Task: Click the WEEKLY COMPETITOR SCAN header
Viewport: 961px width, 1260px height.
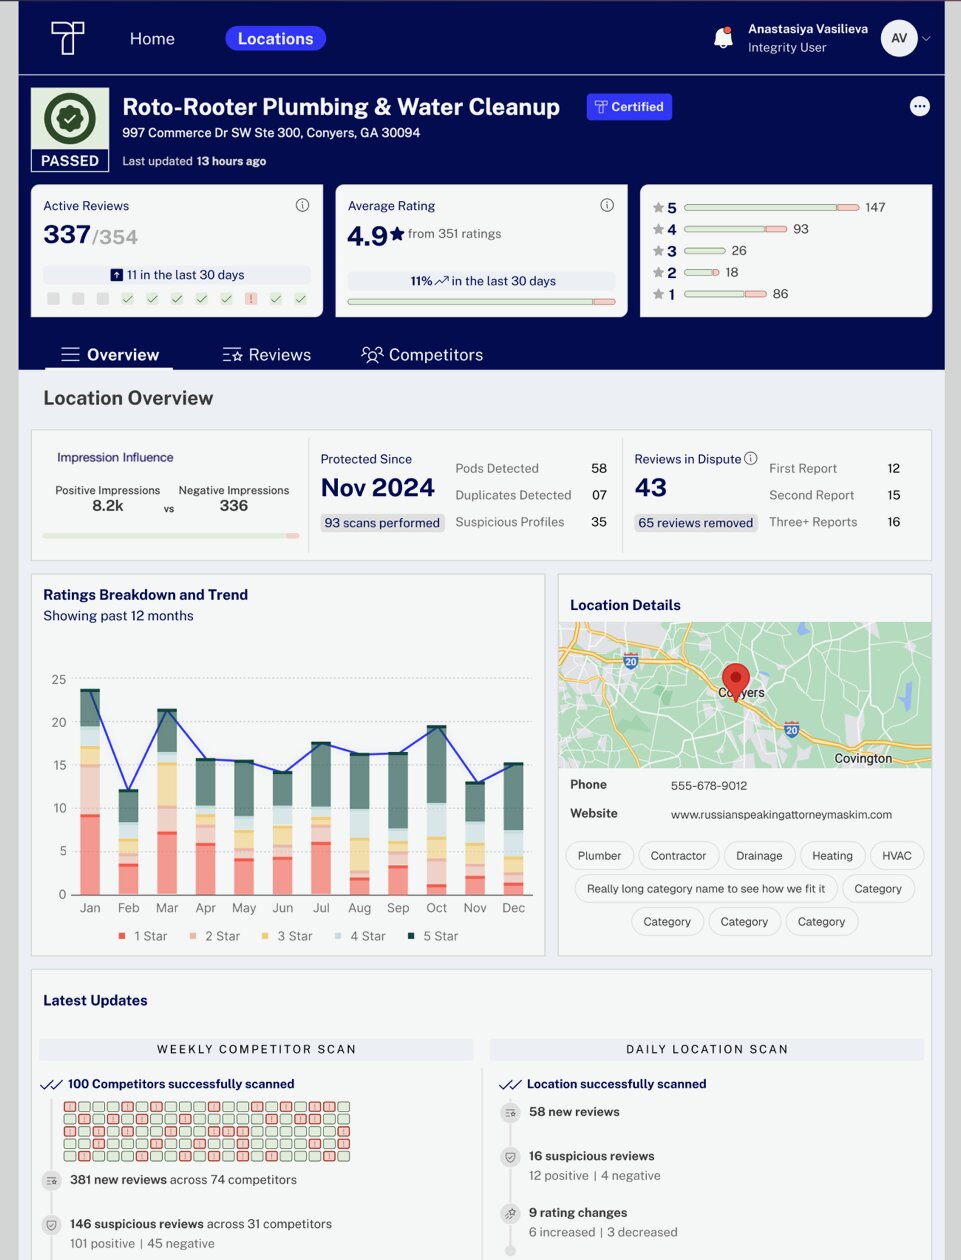Action: point(256,1049)
